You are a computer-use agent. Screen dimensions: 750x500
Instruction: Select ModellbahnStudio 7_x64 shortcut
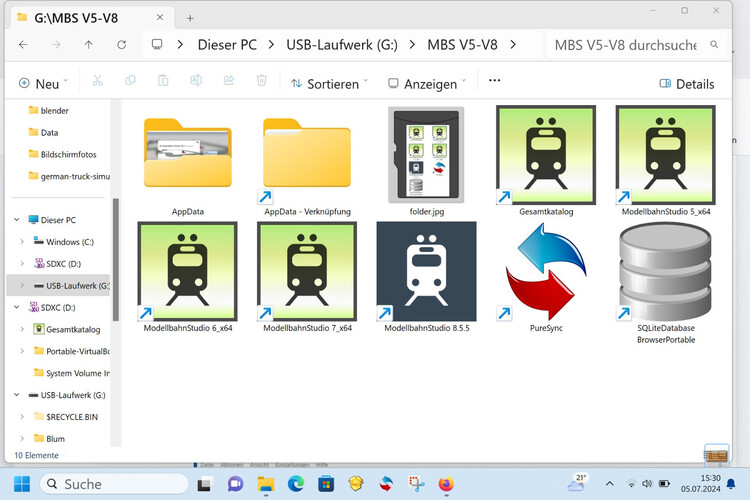click(307, 278)
